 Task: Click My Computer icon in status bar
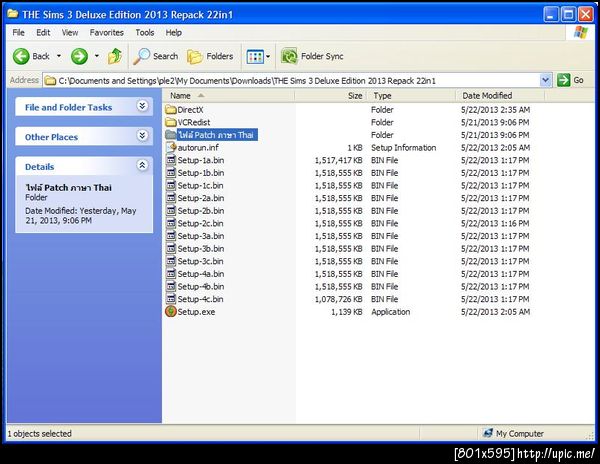pyautogui.click(x=488, y=433)
